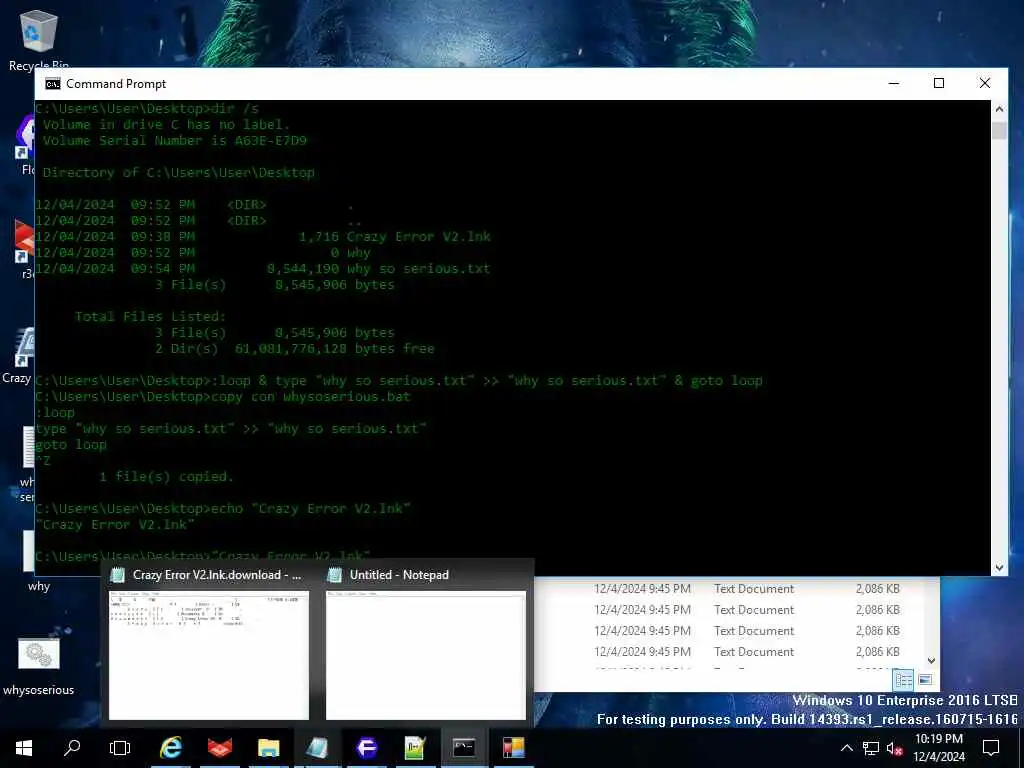Image resolution: width=1024 pixels, height=768 pixels.
Task: Click Command Prompt scrollbar up arrow
Action: click(x=999, y=109)
